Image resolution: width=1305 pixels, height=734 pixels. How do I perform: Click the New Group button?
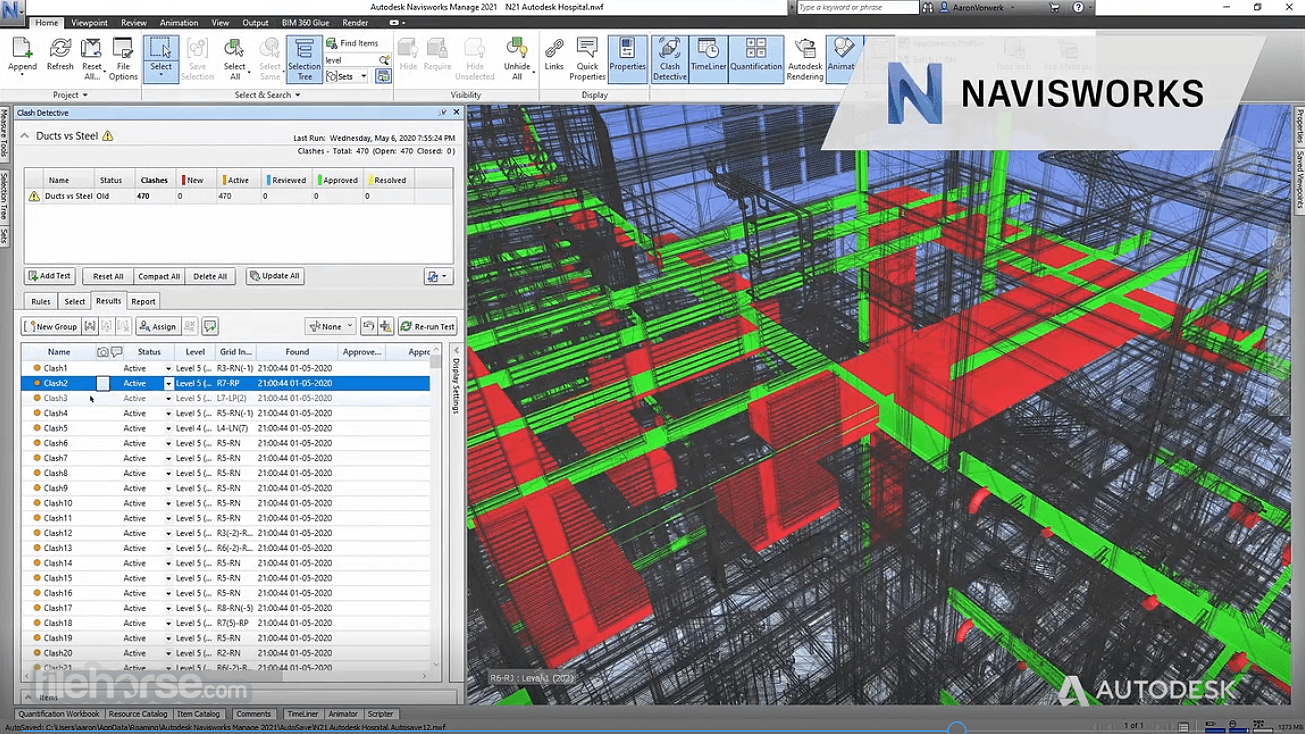[x=51, y=326]
